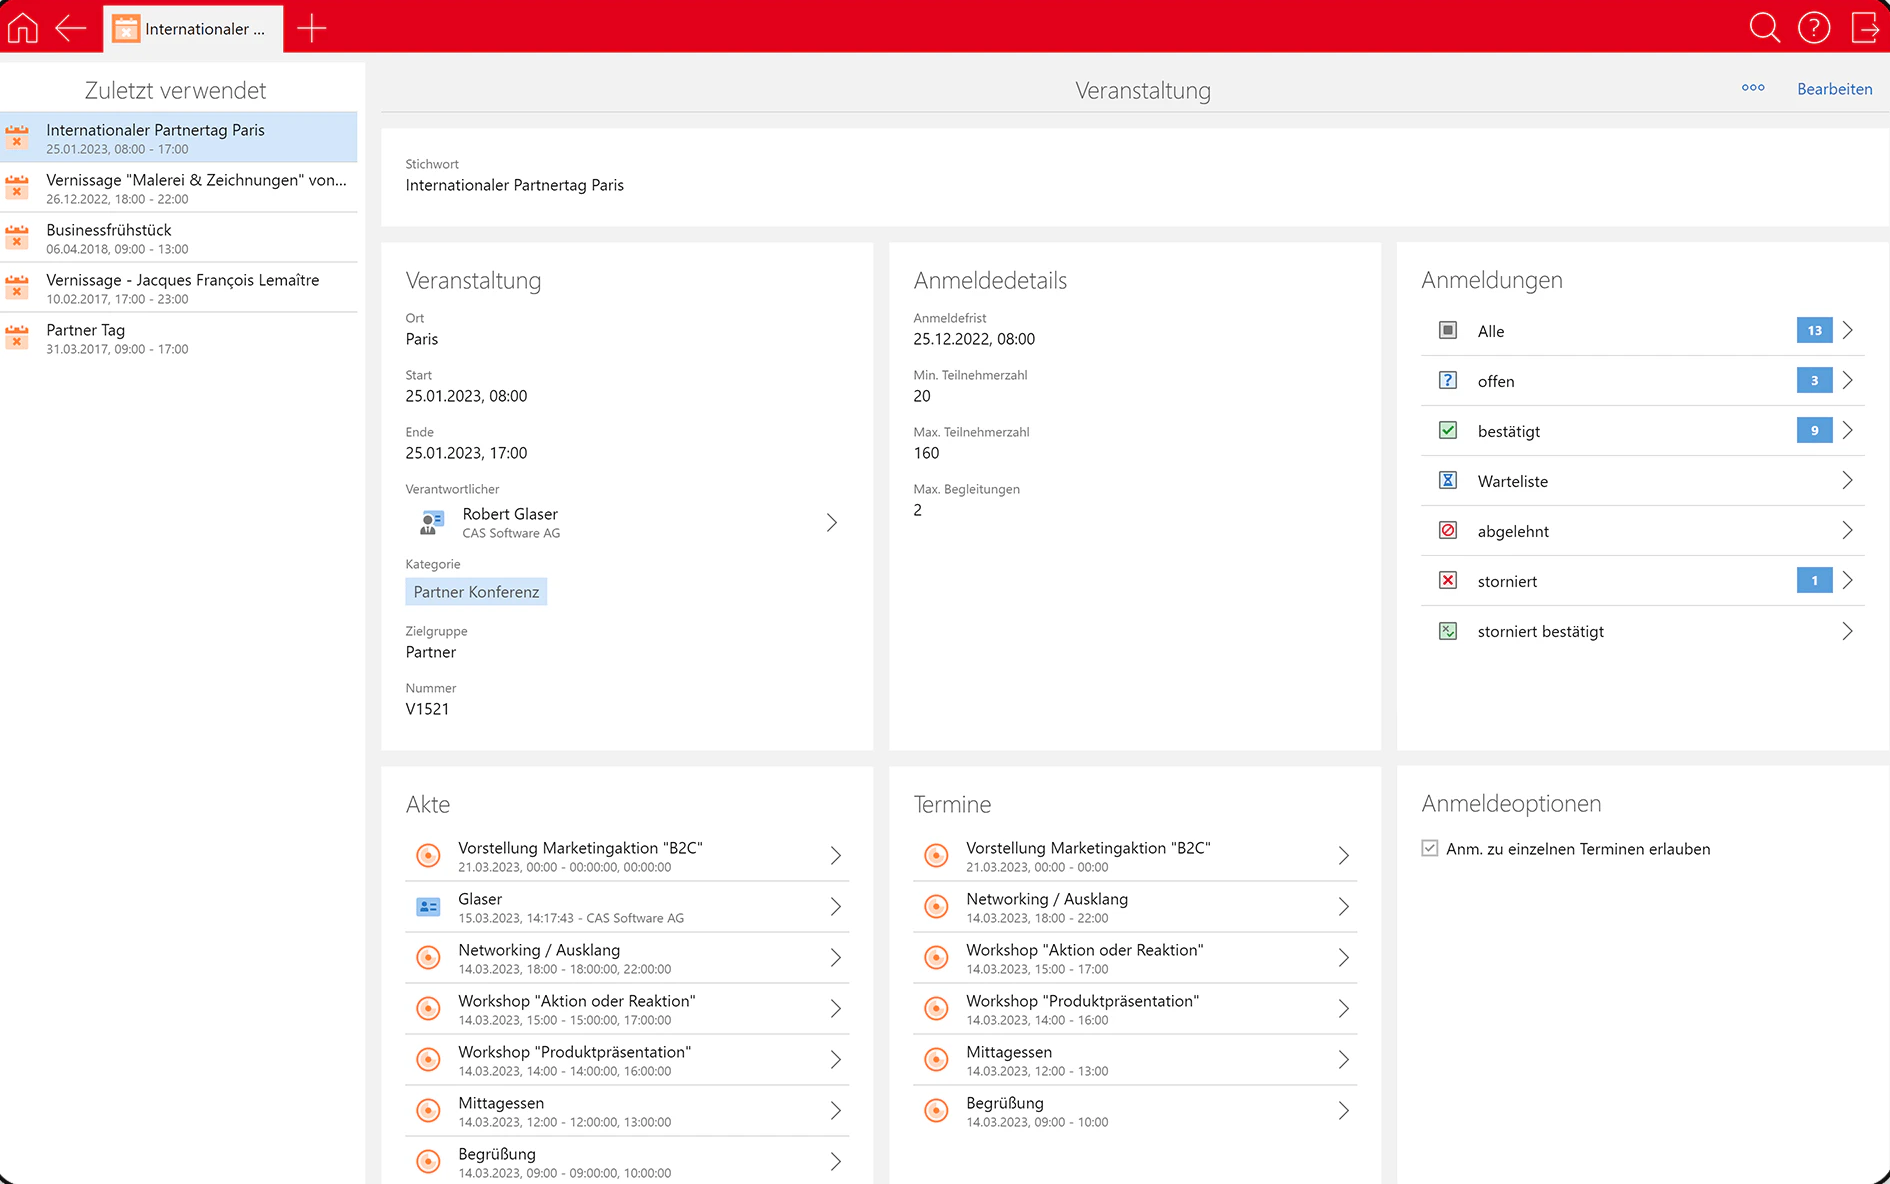Click the event icon beside Partner Tag
Viewport: 1890px width, 1184px height.
tap(17, 337)
